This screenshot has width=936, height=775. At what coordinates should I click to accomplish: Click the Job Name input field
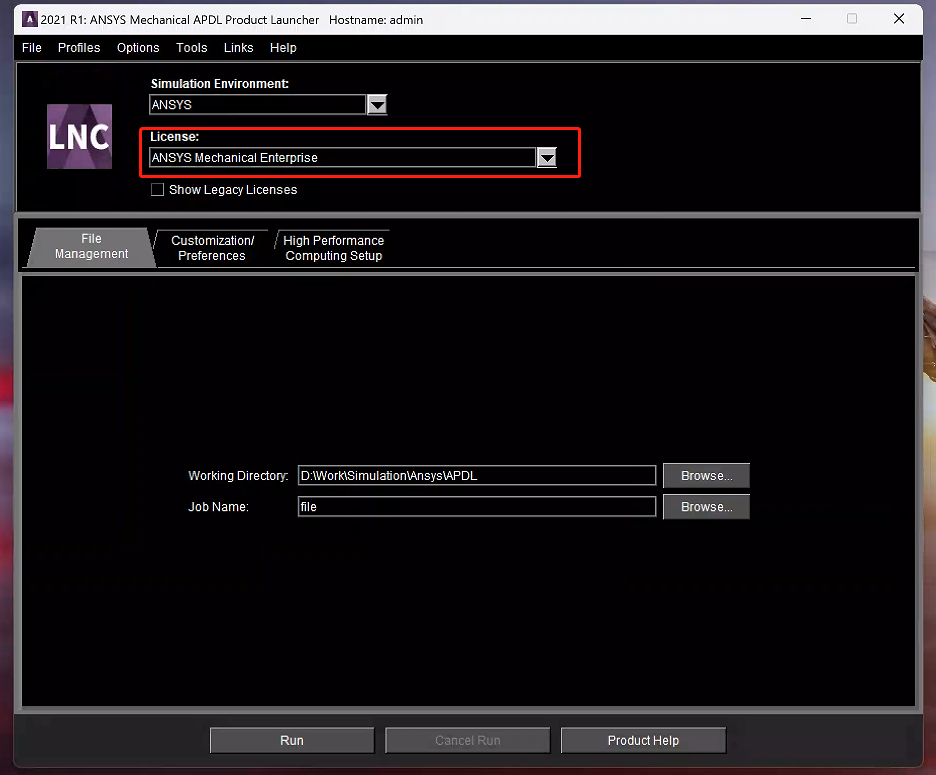click(477, 507)
